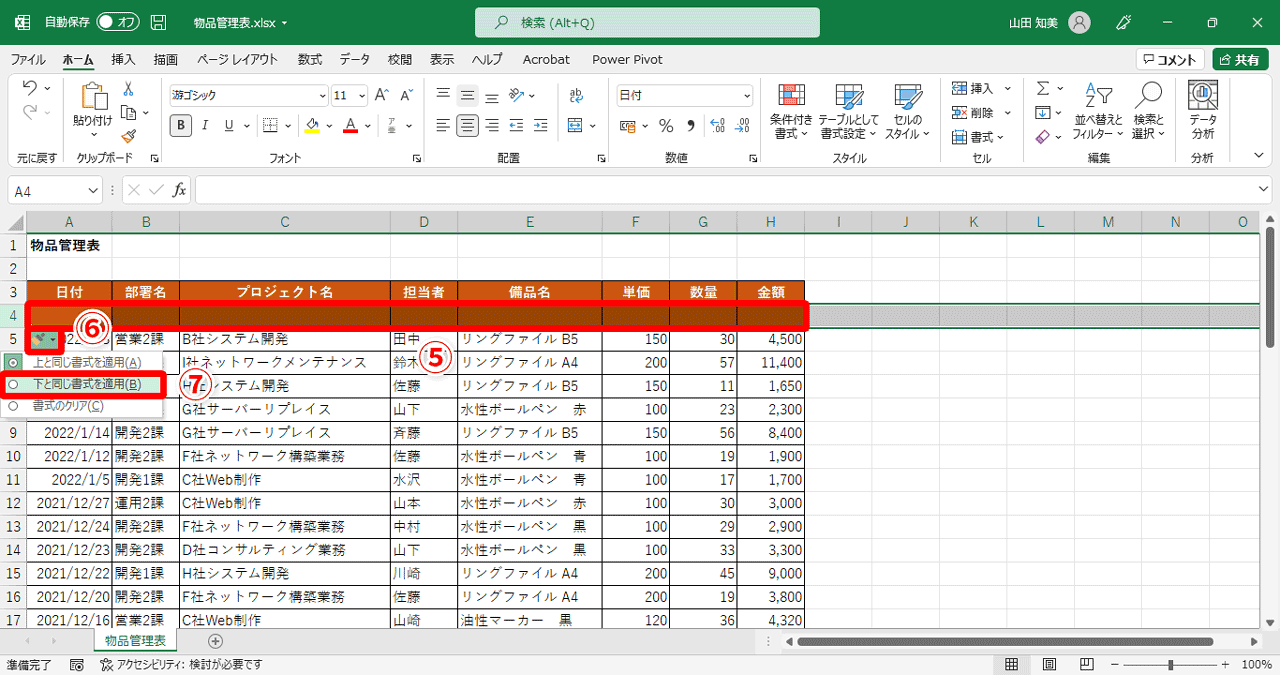Screen dimensions: 1280x675
Task: Open 条件付き書式 conditional formatting
Action: click(791, 110)
